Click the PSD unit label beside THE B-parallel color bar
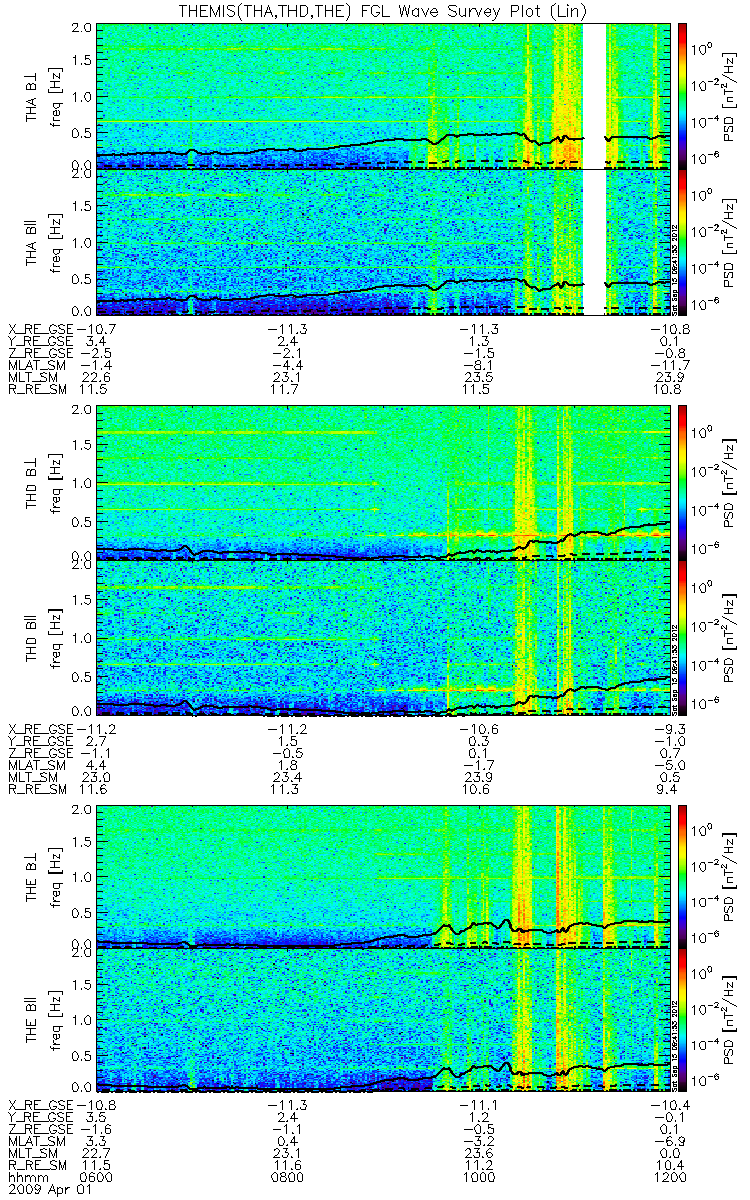Image resolution: width=750 pixels, height=1200 pixels. [x=731, y=1019]
